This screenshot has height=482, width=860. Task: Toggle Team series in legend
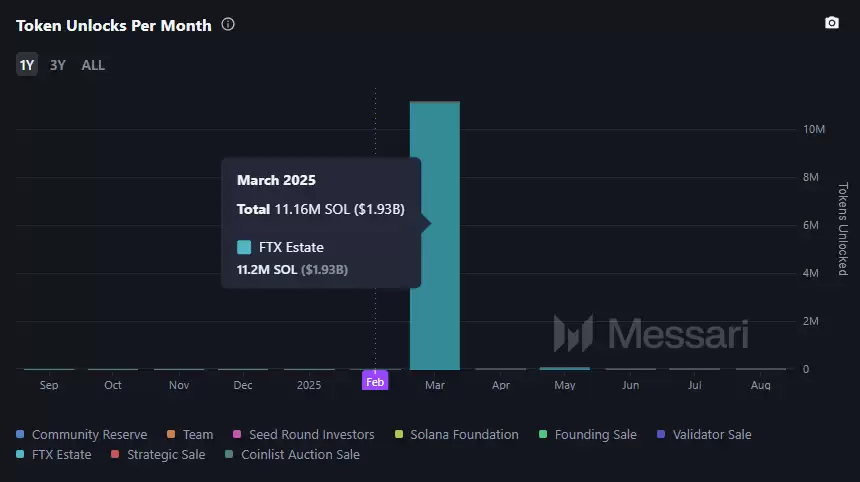[x=190, y=434]
